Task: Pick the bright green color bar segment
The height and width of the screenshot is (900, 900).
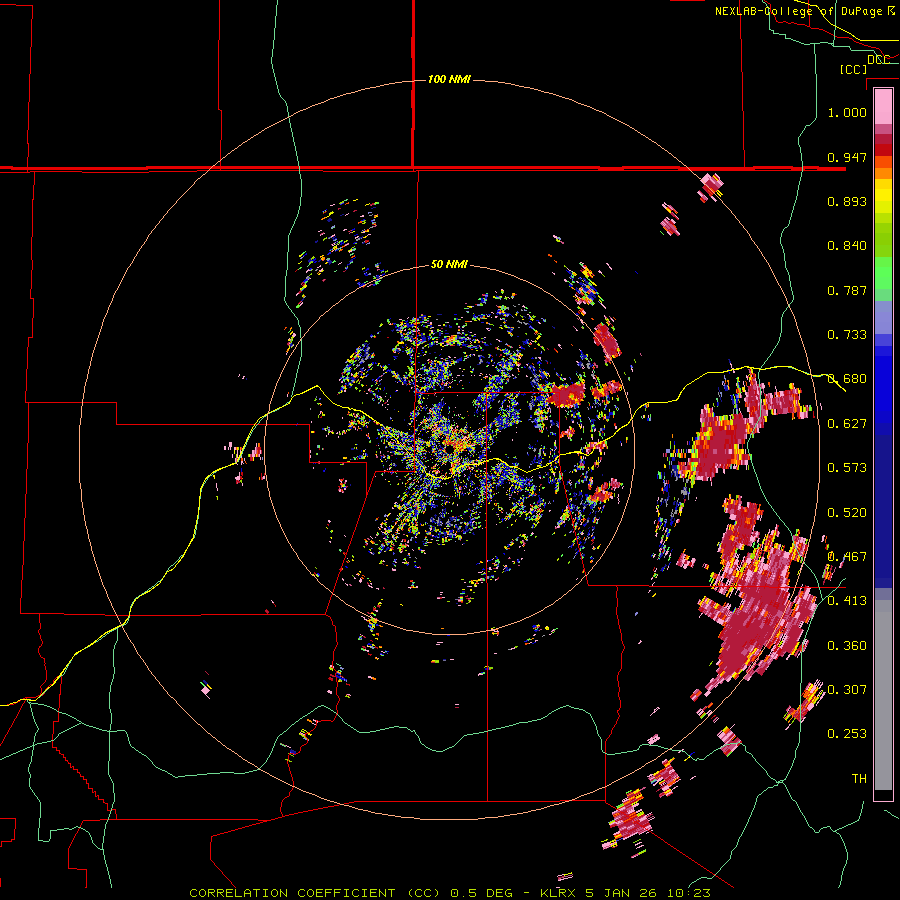Action: coord(883,274)
